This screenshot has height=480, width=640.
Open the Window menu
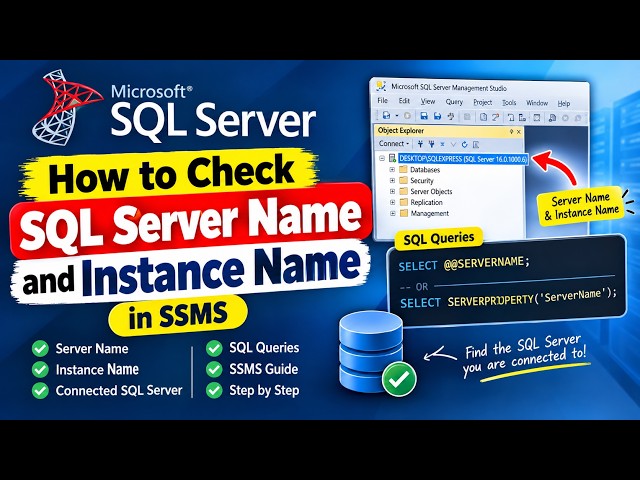pyautogui.click(x=537, y=103)
